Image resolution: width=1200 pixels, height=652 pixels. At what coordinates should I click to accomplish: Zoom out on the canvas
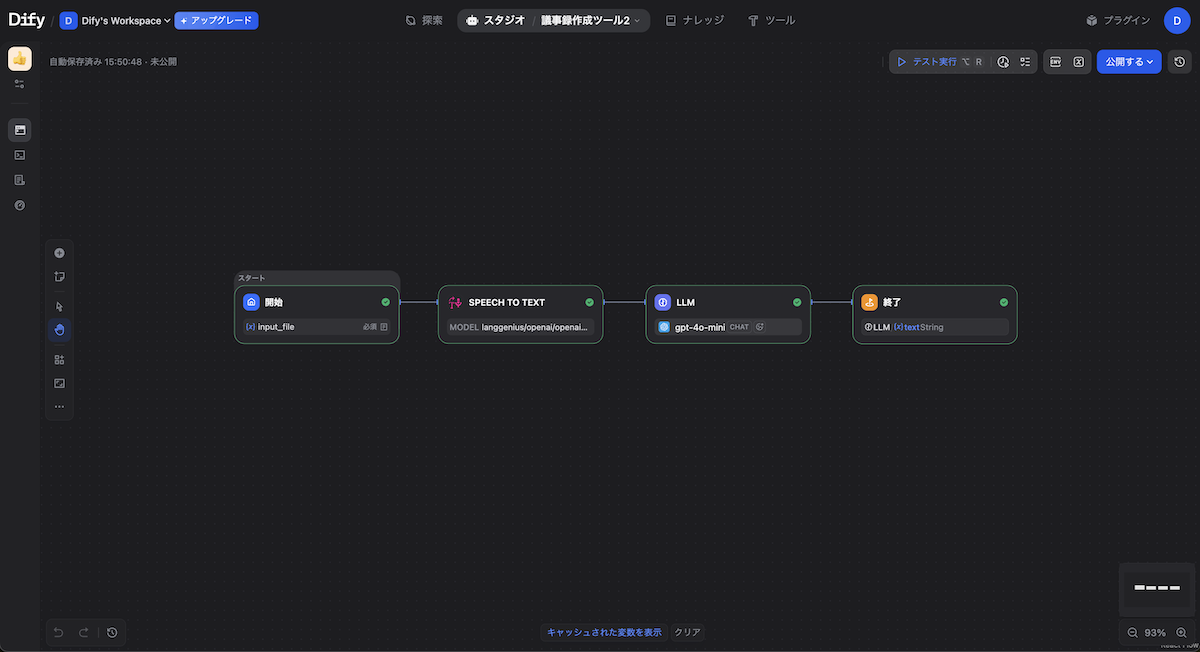(x=1133, y=633)
